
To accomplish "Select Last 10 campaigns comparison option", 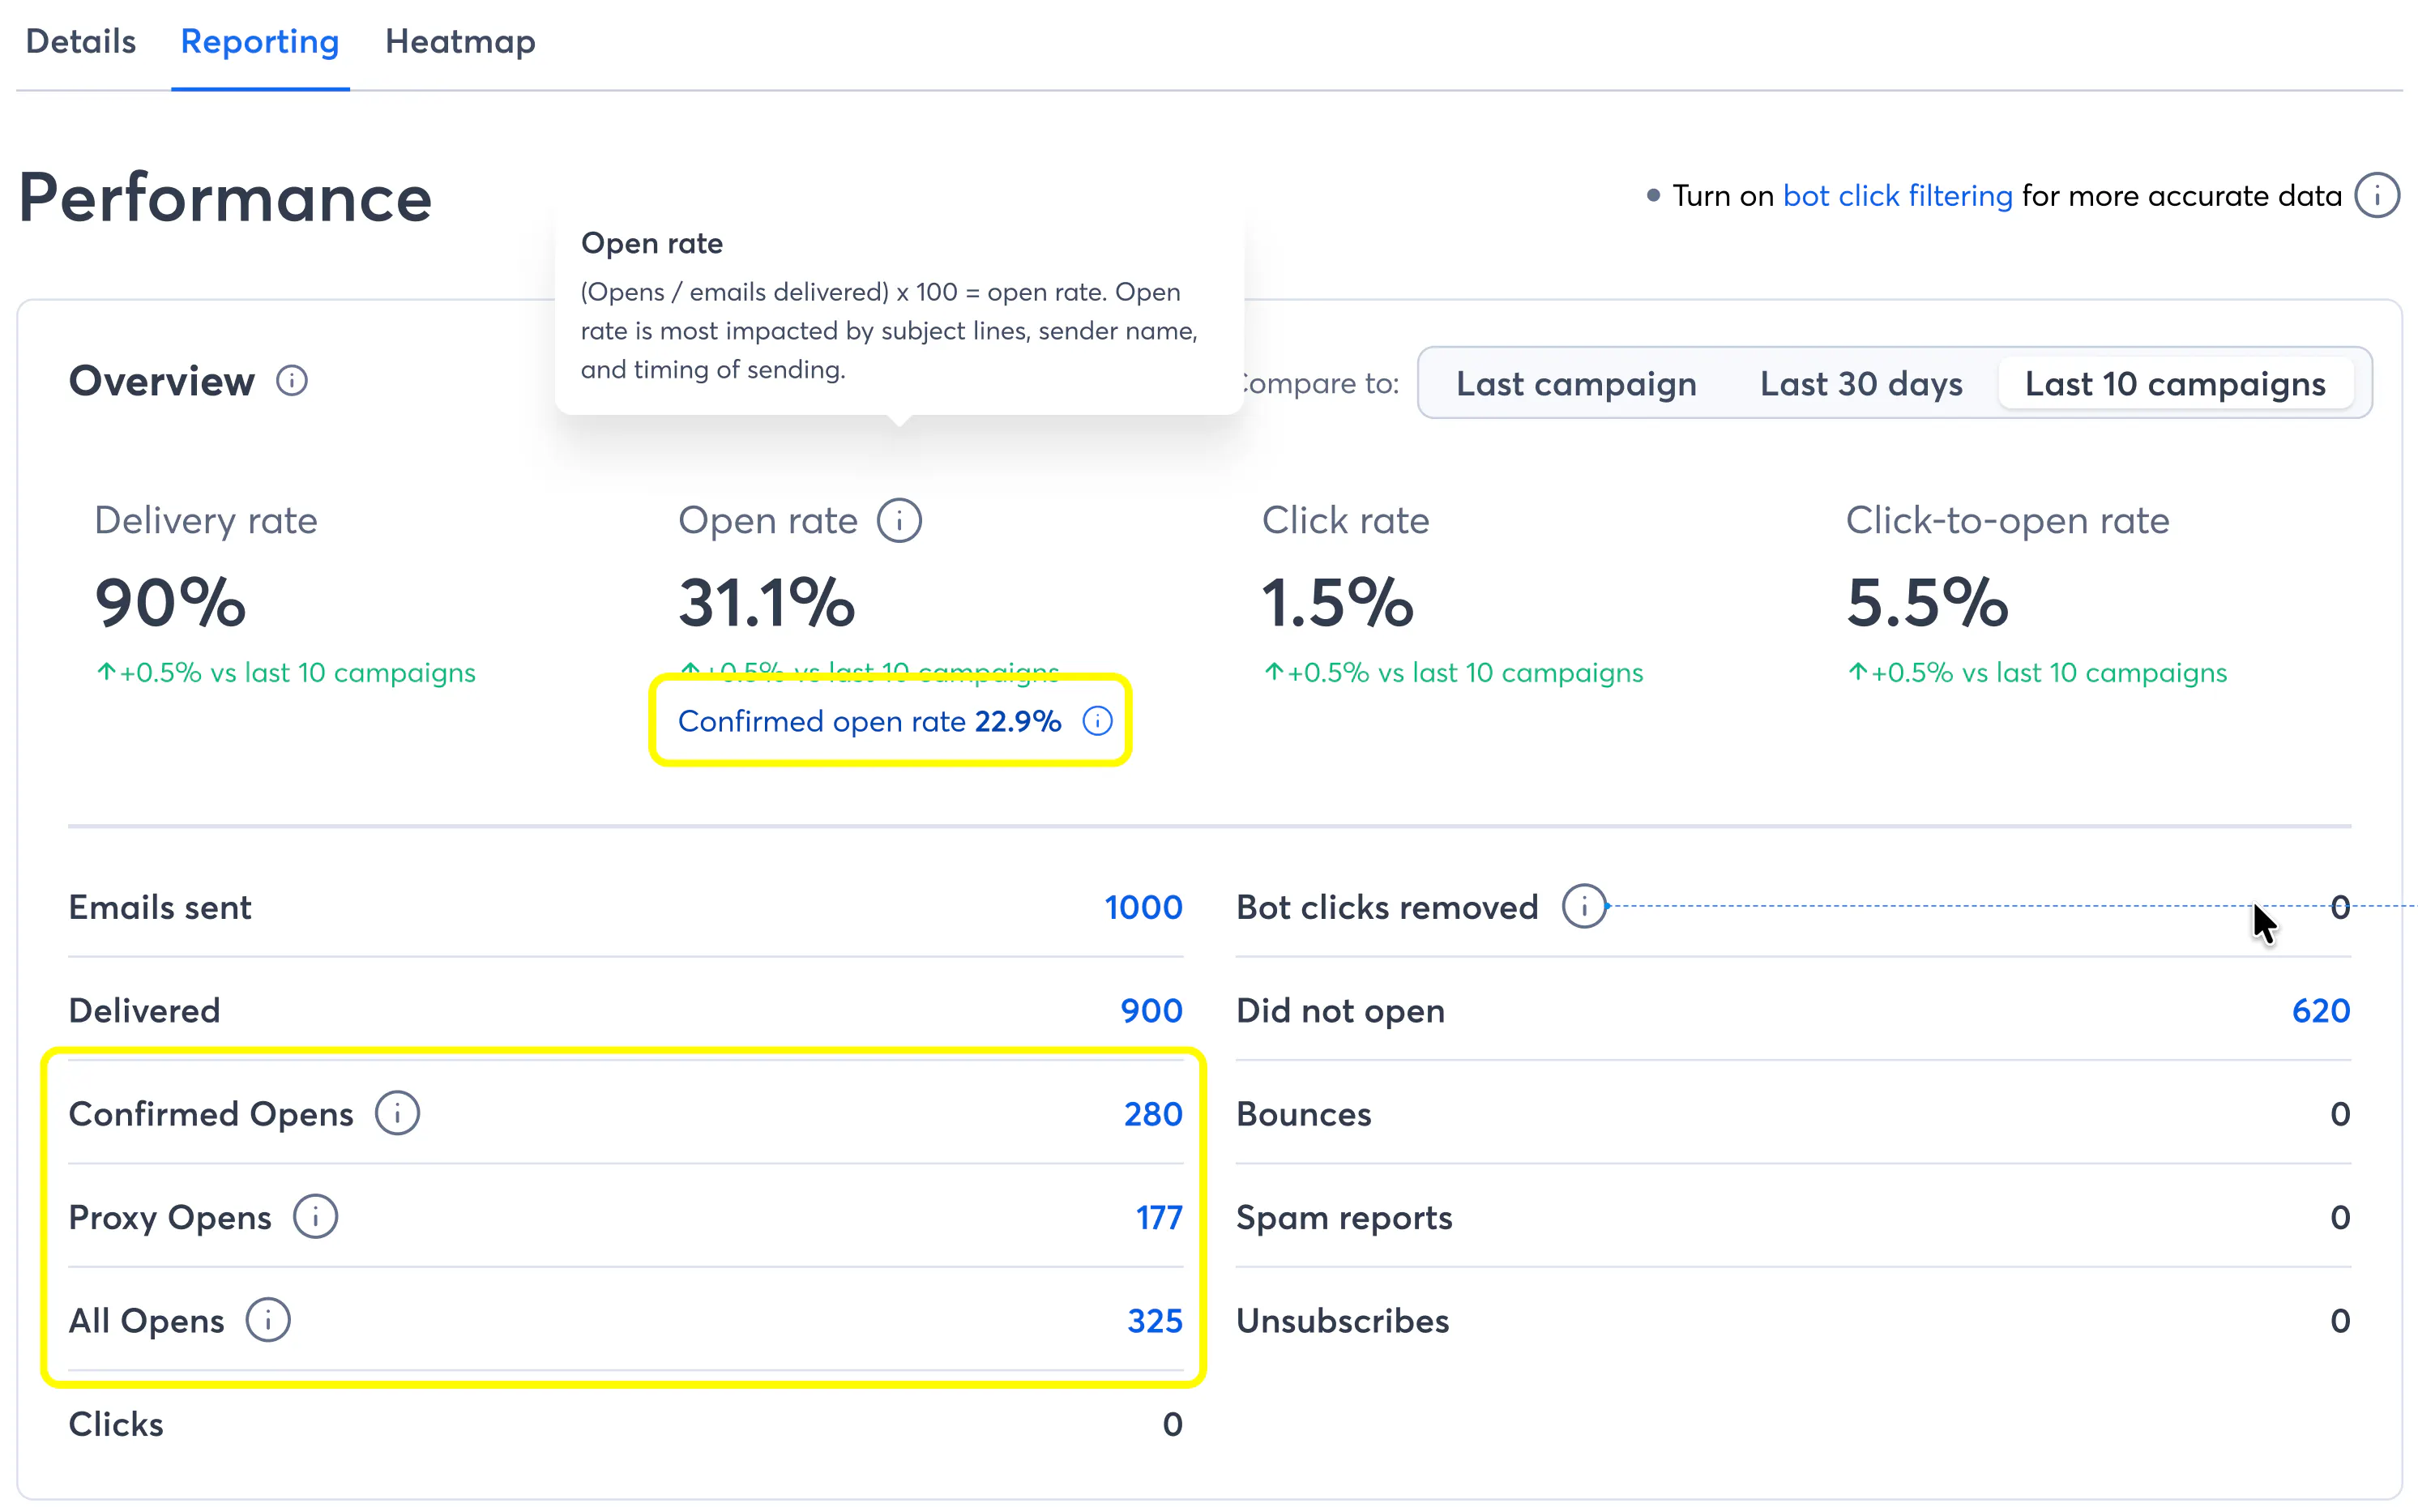I will click(x=2174, y=384).
